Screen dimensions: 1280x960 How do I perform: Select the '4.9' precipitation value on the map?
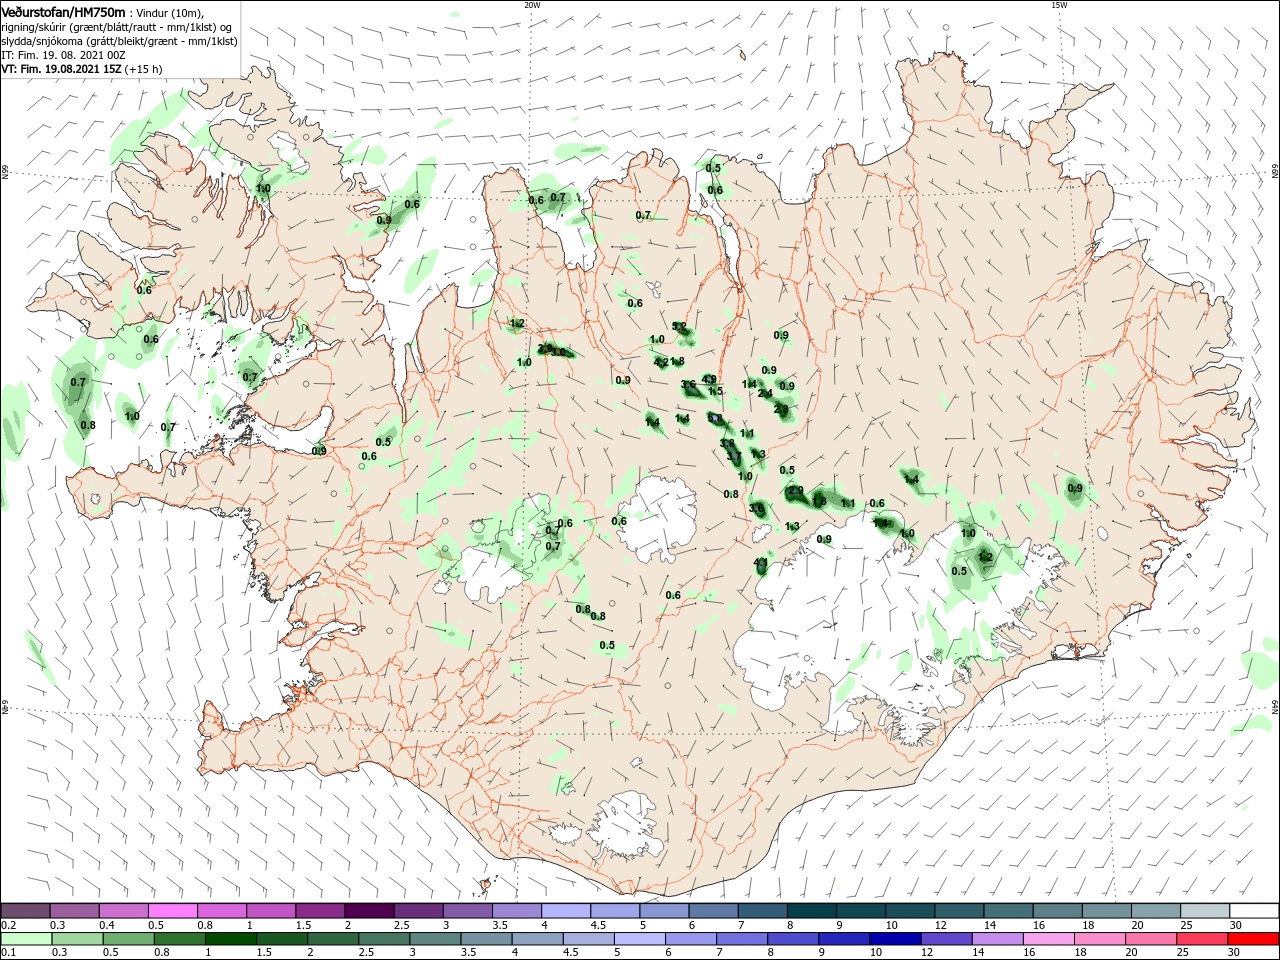tap(709, 379)
